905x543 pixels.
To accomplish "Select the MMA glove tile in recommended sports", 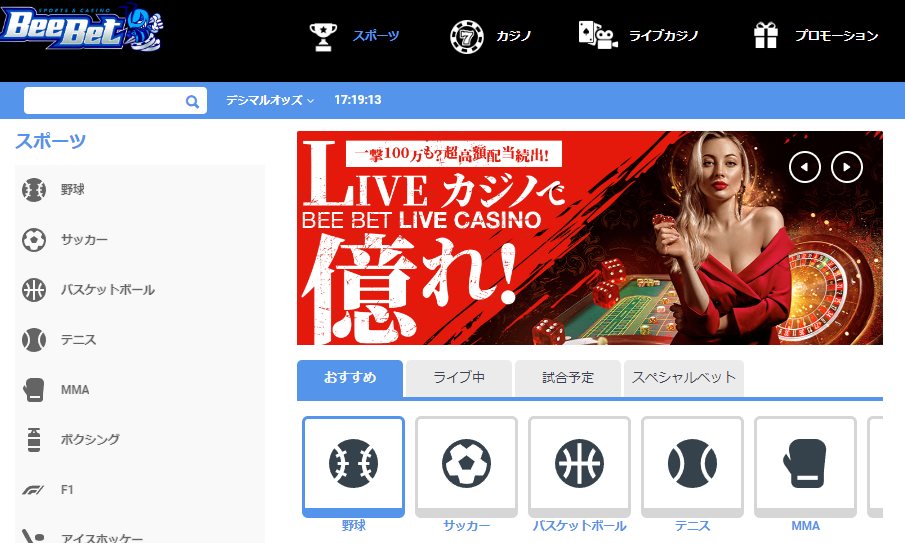I will [805, 466].
